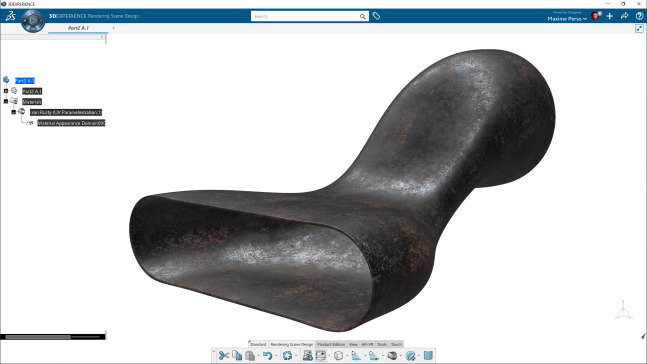This screenshot has height=364, width=647.
Task: Click the white cube object icon
Action: pyautogui.click(x=338, y=355)
